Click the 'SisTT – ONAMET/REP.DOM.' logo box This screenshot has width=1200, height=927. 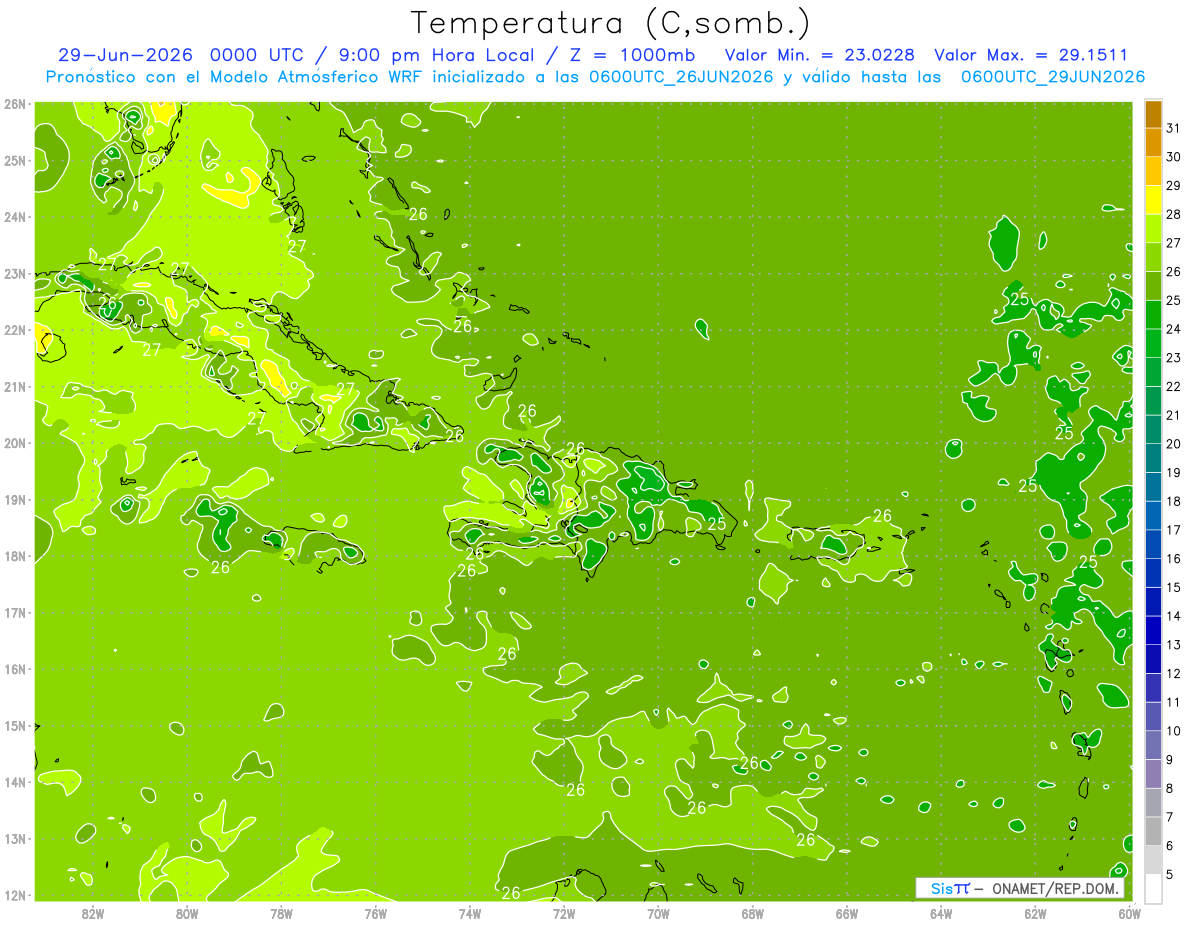(1020, 888)
